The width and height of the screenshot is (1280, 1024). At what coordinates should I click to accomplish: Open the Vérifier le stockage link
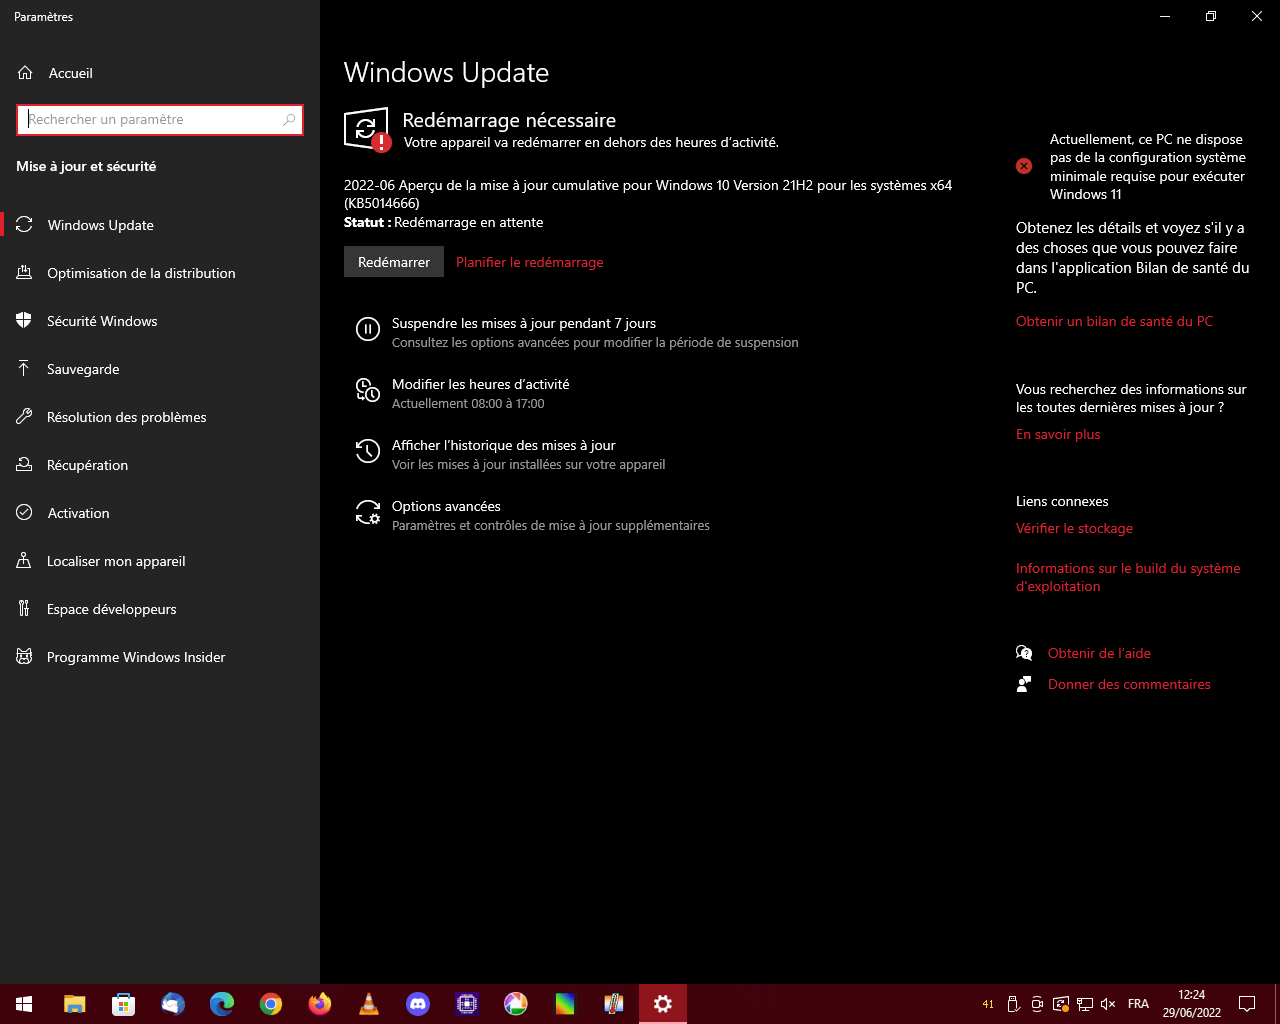pyautogui.click(x=1074, y=528)
